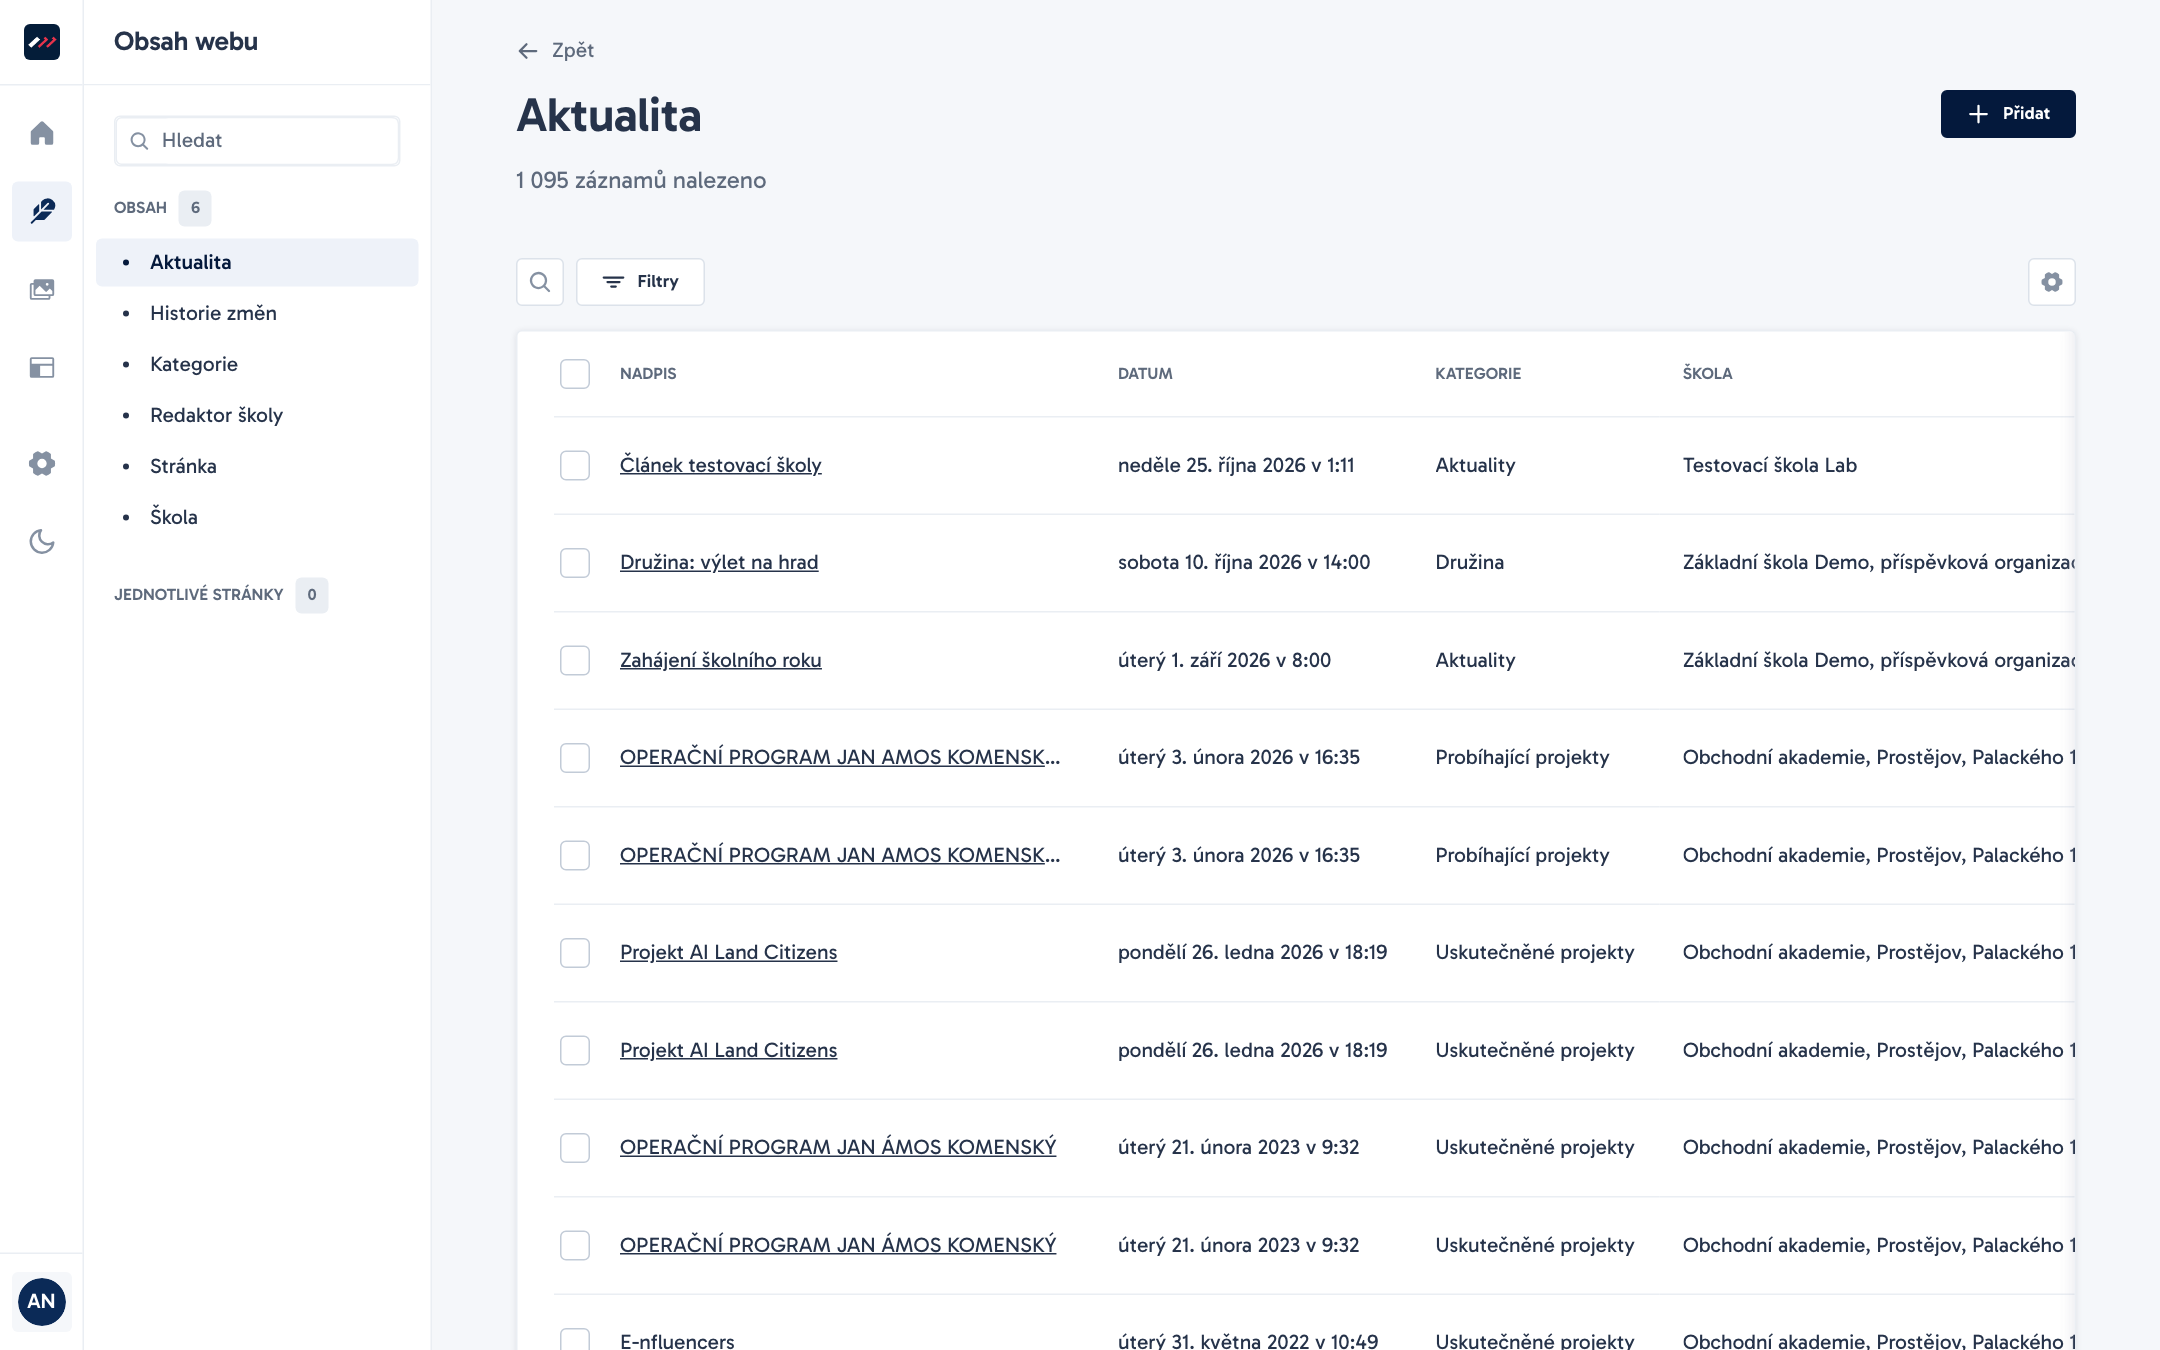
Task: Open the Článek testovací školy entry
Action: [x=720, y=465]
